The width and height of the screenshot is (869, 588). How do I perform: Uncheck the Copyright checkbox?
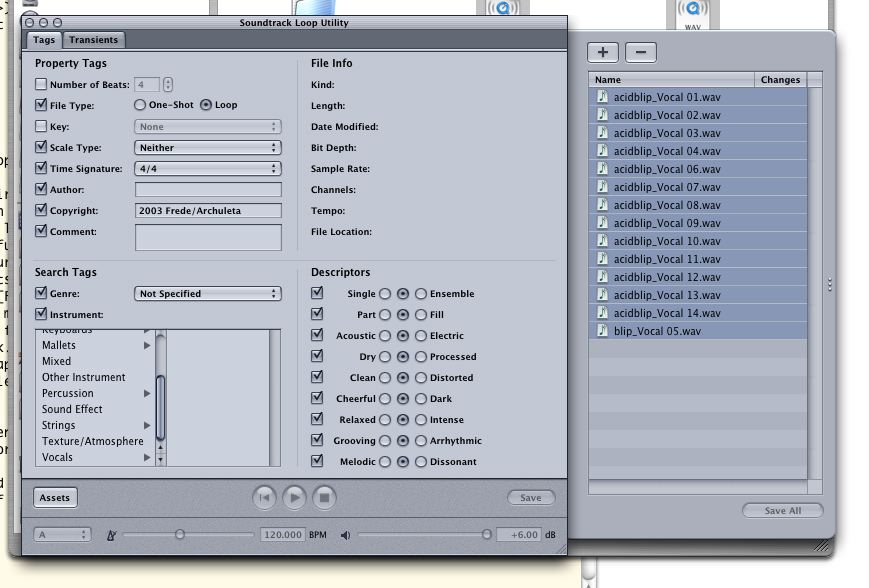coord(40,210)
